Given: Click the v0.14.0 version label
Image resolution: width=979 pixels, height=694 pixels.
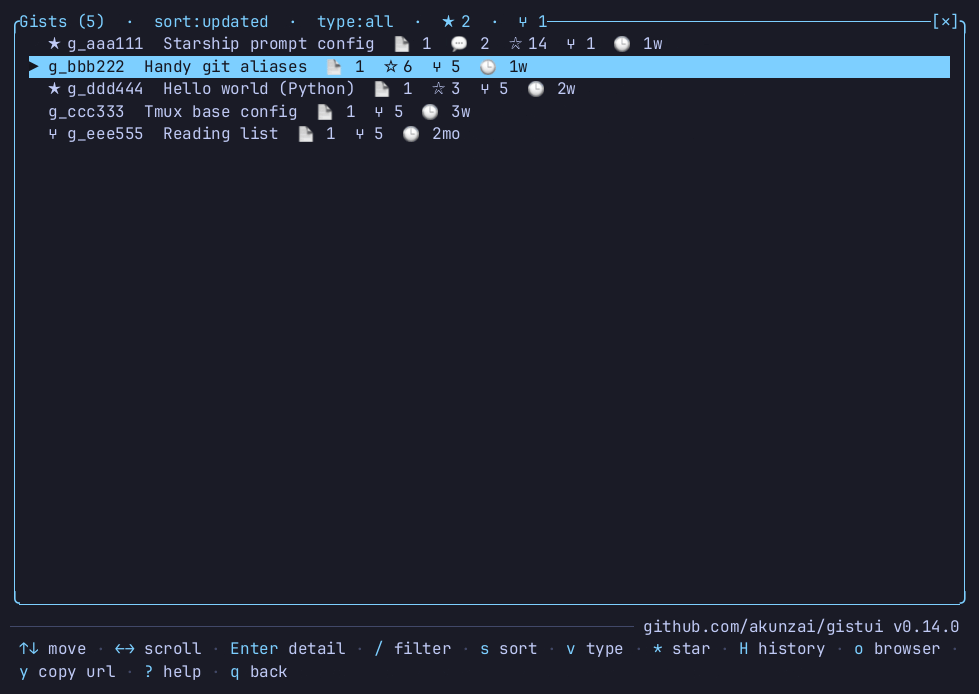Looking at the screenshot, I should click(926, 627).
